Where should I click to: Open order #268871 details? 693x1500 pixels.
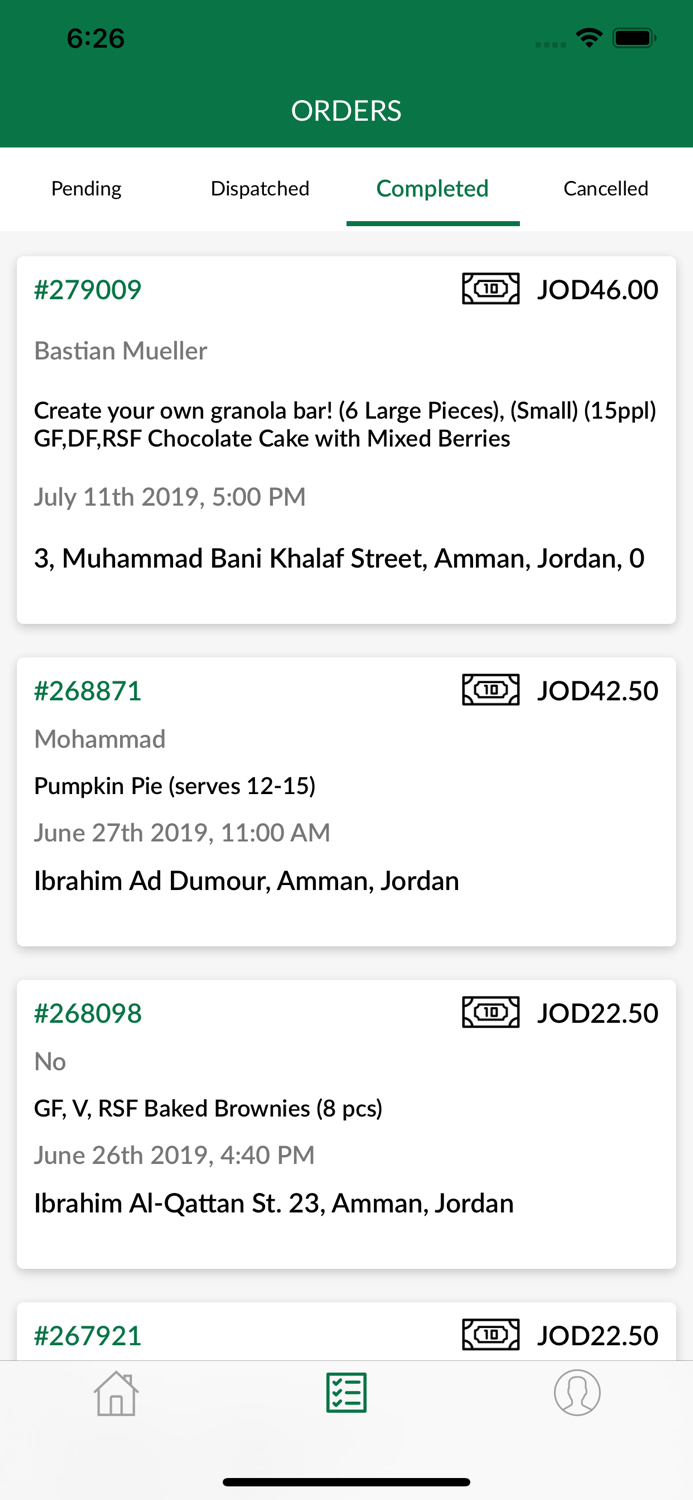[87, 690]
